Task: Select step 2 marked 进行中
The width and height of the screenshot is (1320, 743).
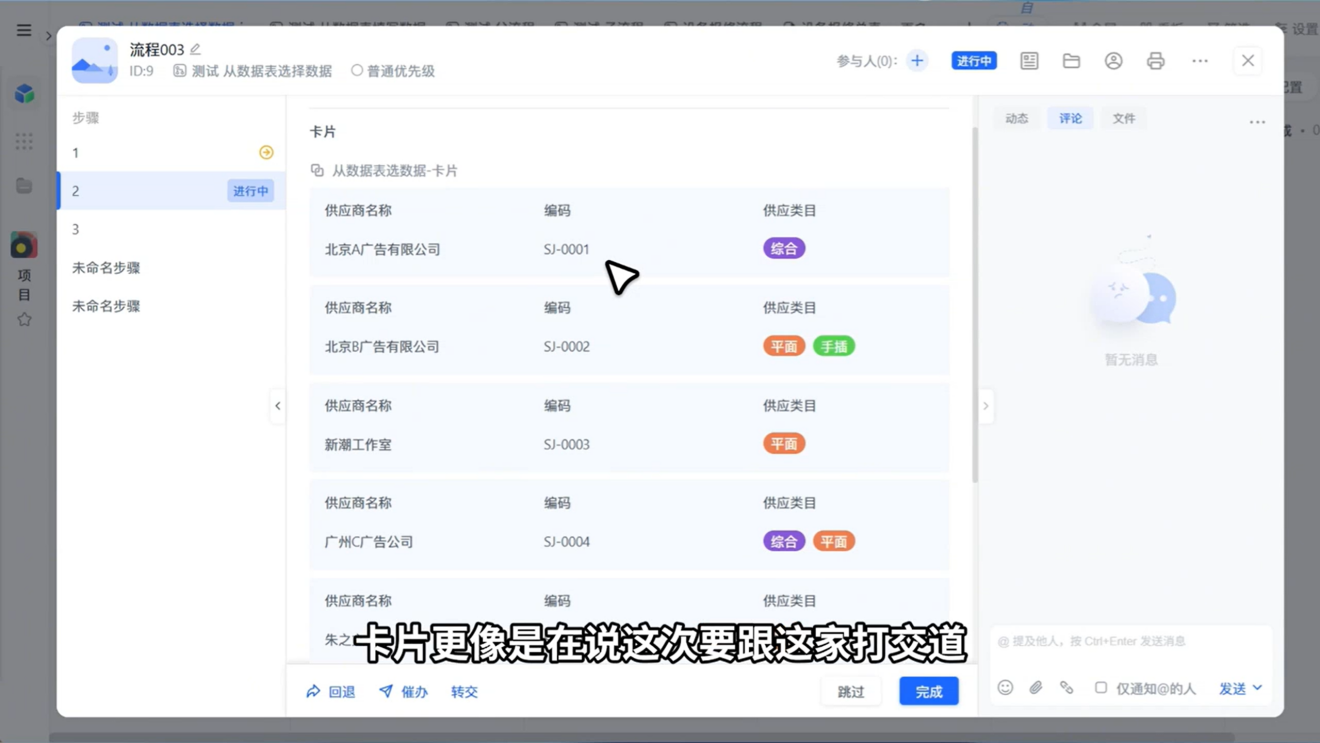Action: click(172, 191)
